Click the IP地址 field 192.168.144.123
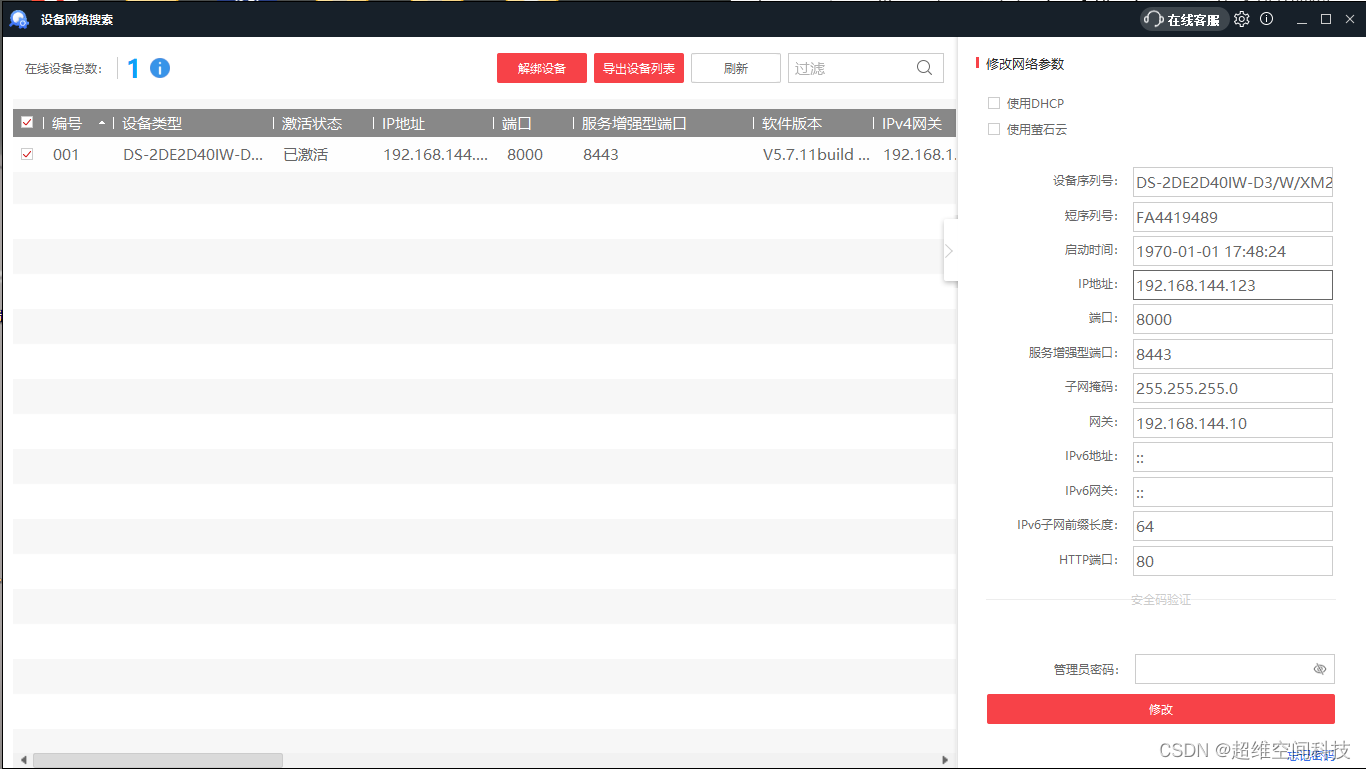The image size is (1366, 769). [x=1233, y=285]
